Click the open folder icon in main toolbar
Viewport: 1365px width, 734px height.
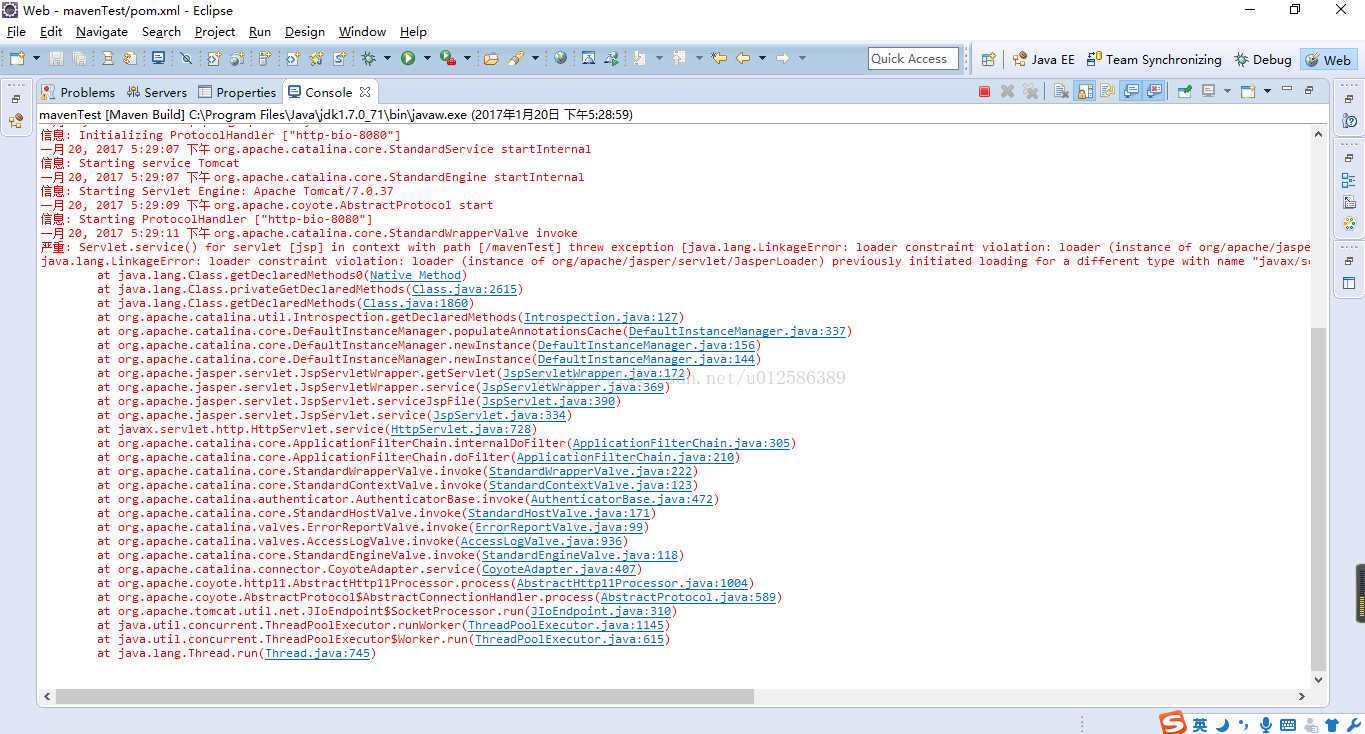point(490,58)
